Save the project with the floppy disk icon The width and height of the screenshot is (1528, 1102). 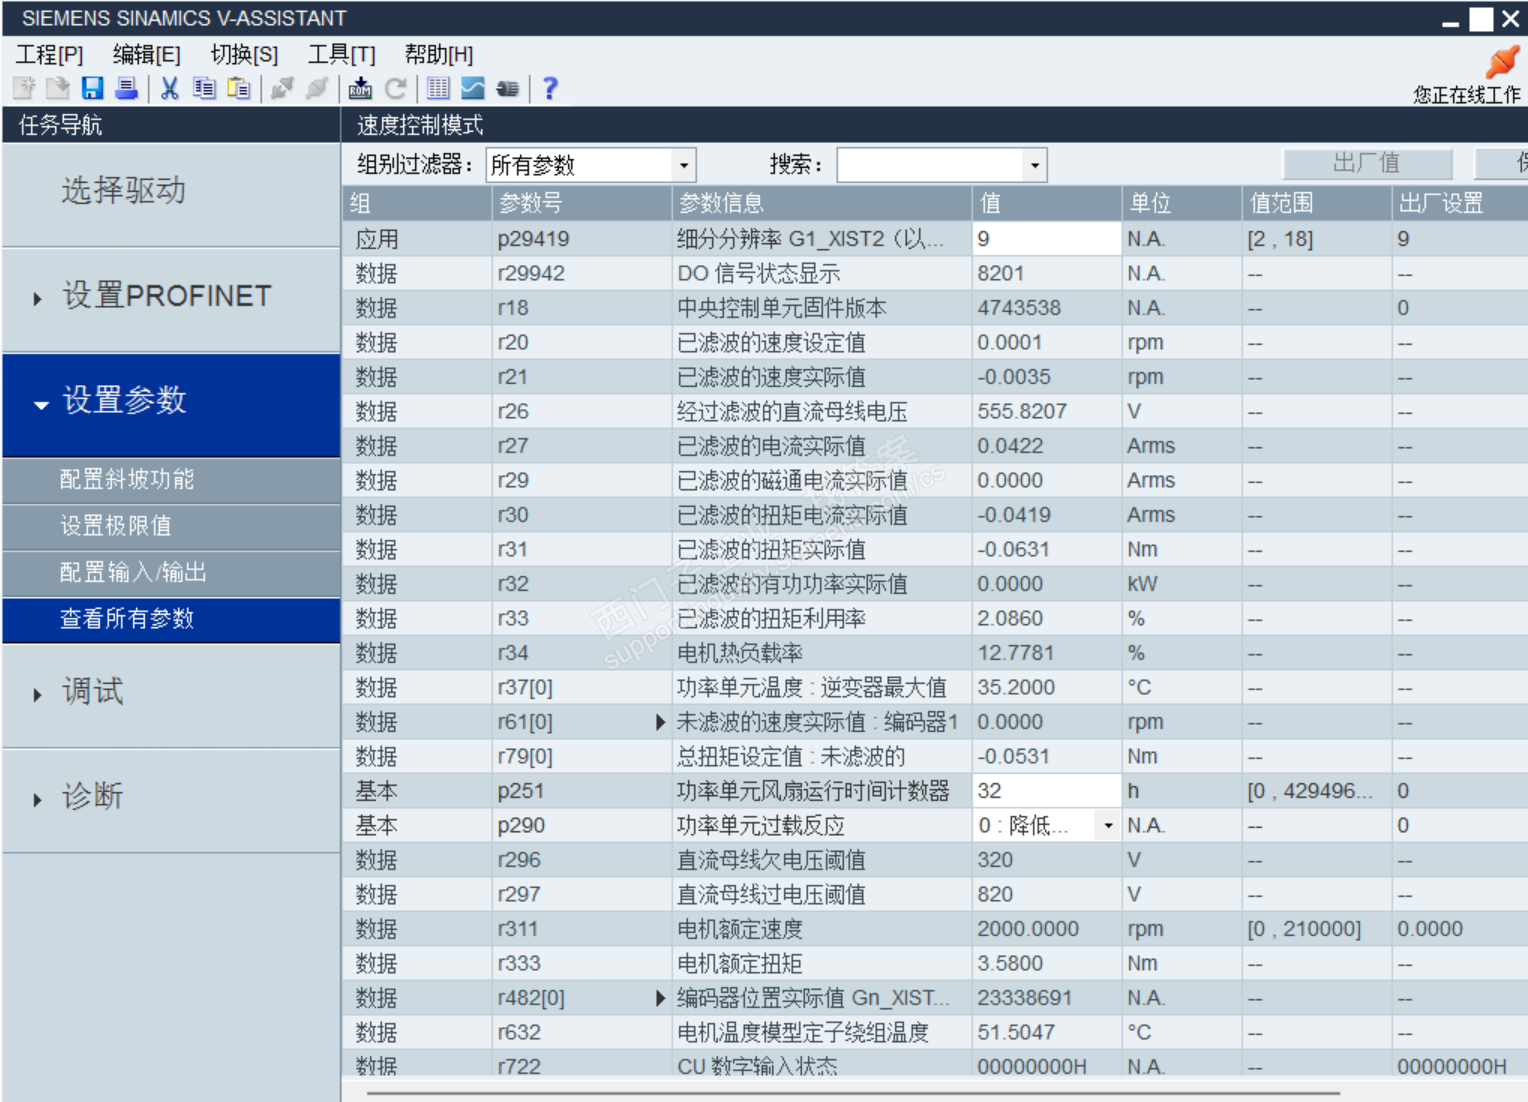pos(93,88)
